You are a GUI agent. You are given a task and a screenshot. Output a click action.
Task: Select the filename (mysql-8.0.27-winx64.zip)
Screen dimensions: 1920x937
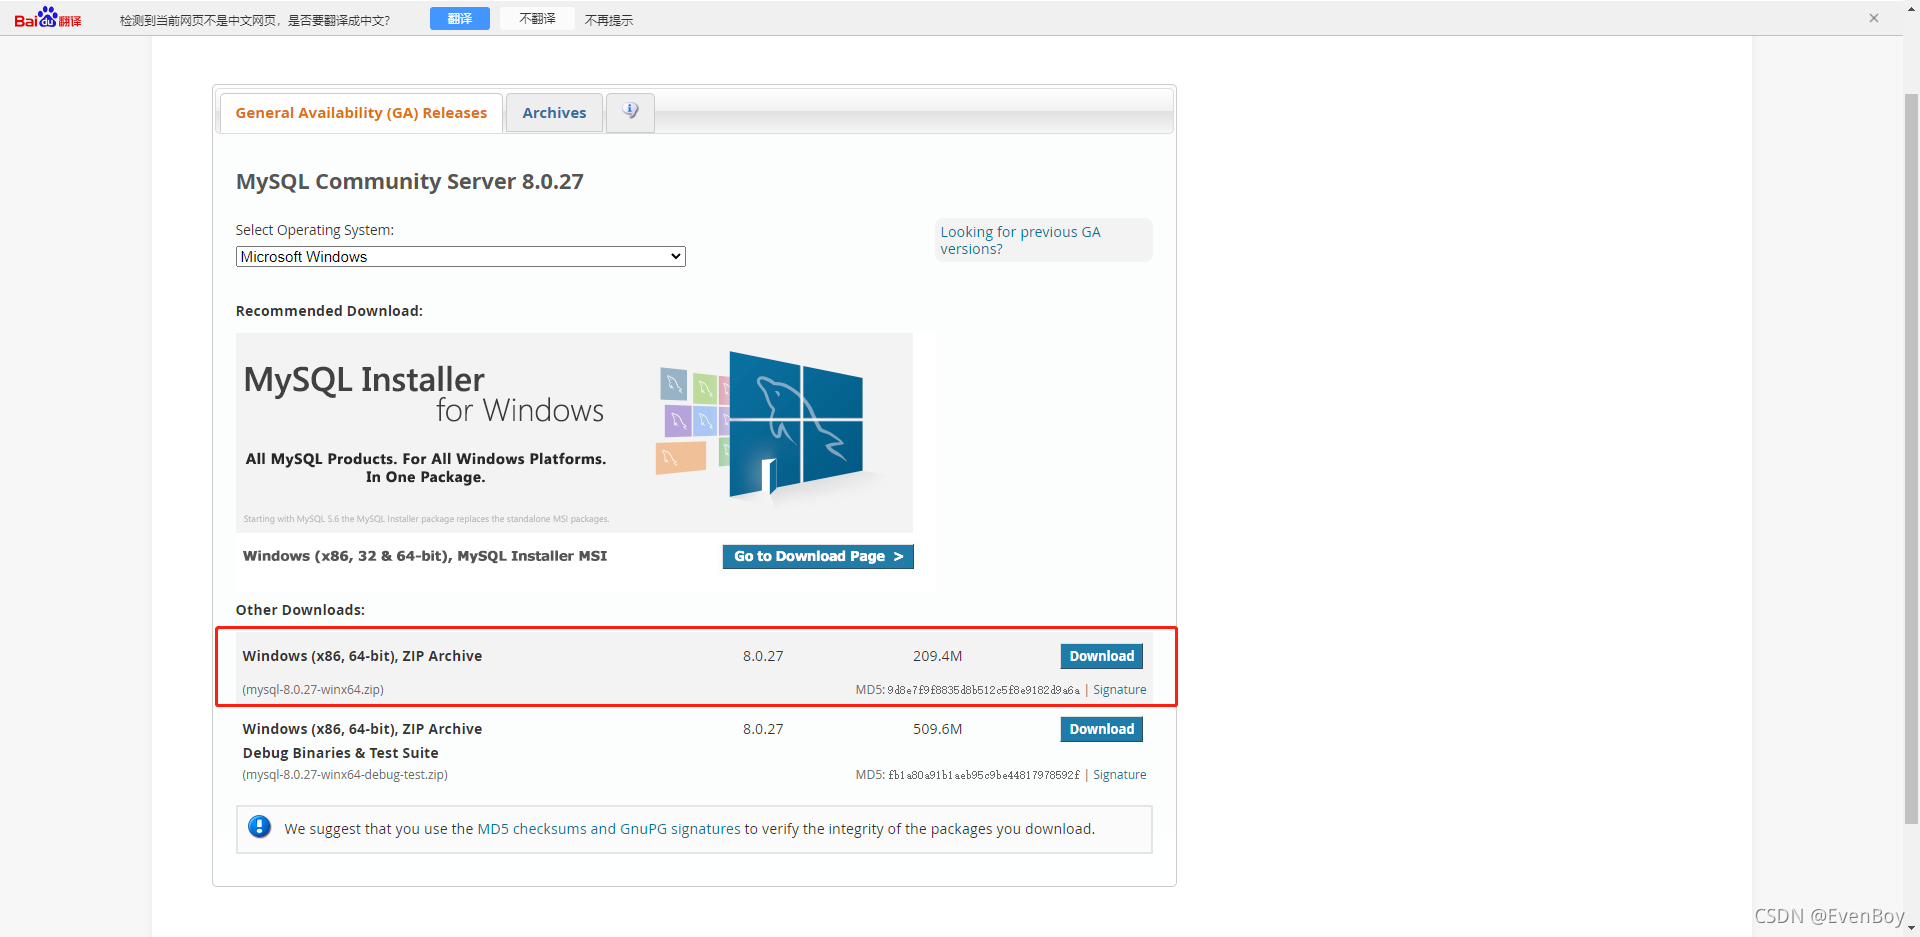click(313, 690)
